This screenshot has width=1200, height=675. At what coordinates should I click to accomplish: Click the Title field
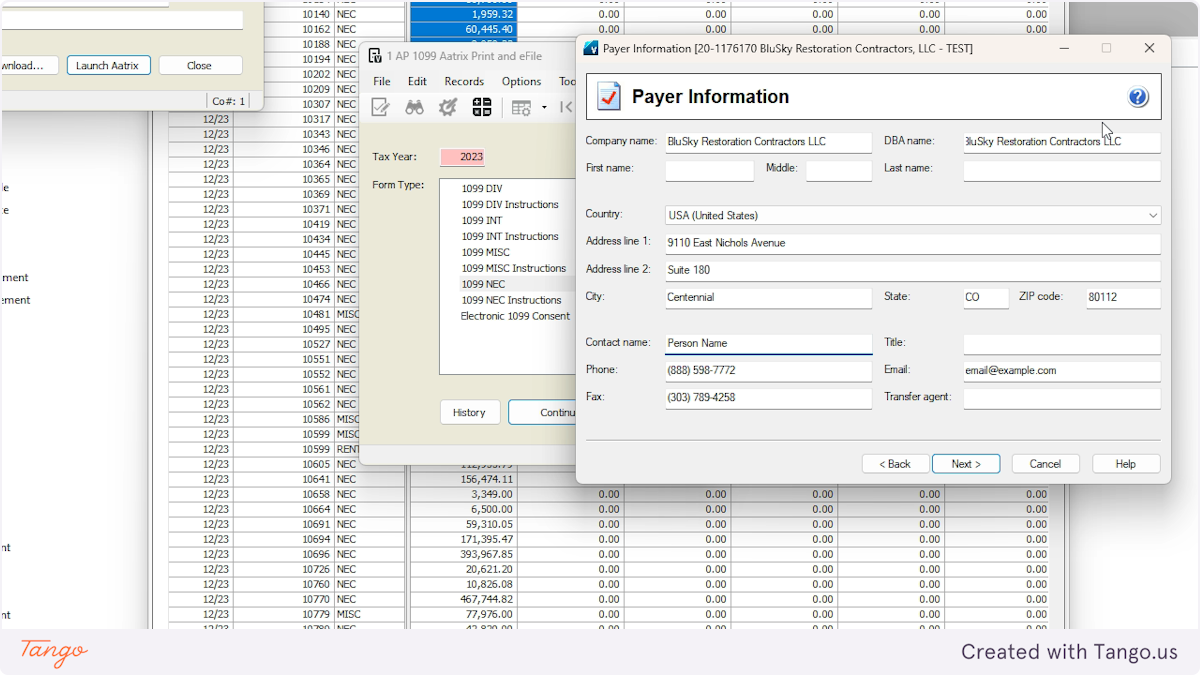1062,343
